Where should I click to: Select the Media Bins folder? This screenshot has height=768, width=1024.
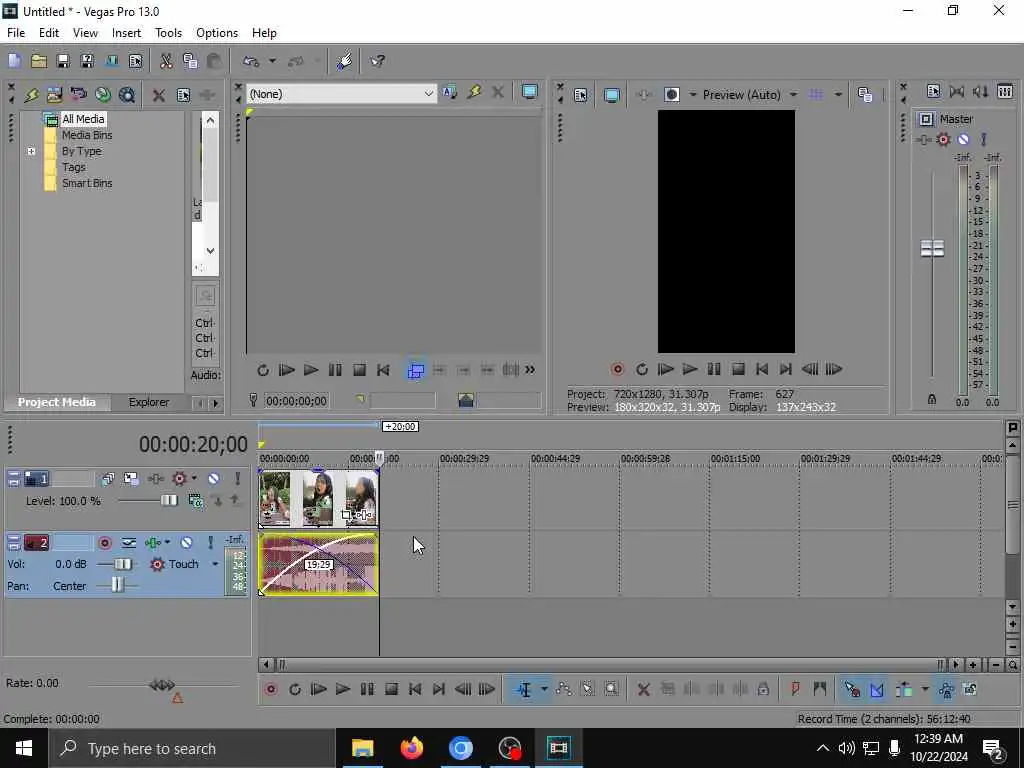87,135
